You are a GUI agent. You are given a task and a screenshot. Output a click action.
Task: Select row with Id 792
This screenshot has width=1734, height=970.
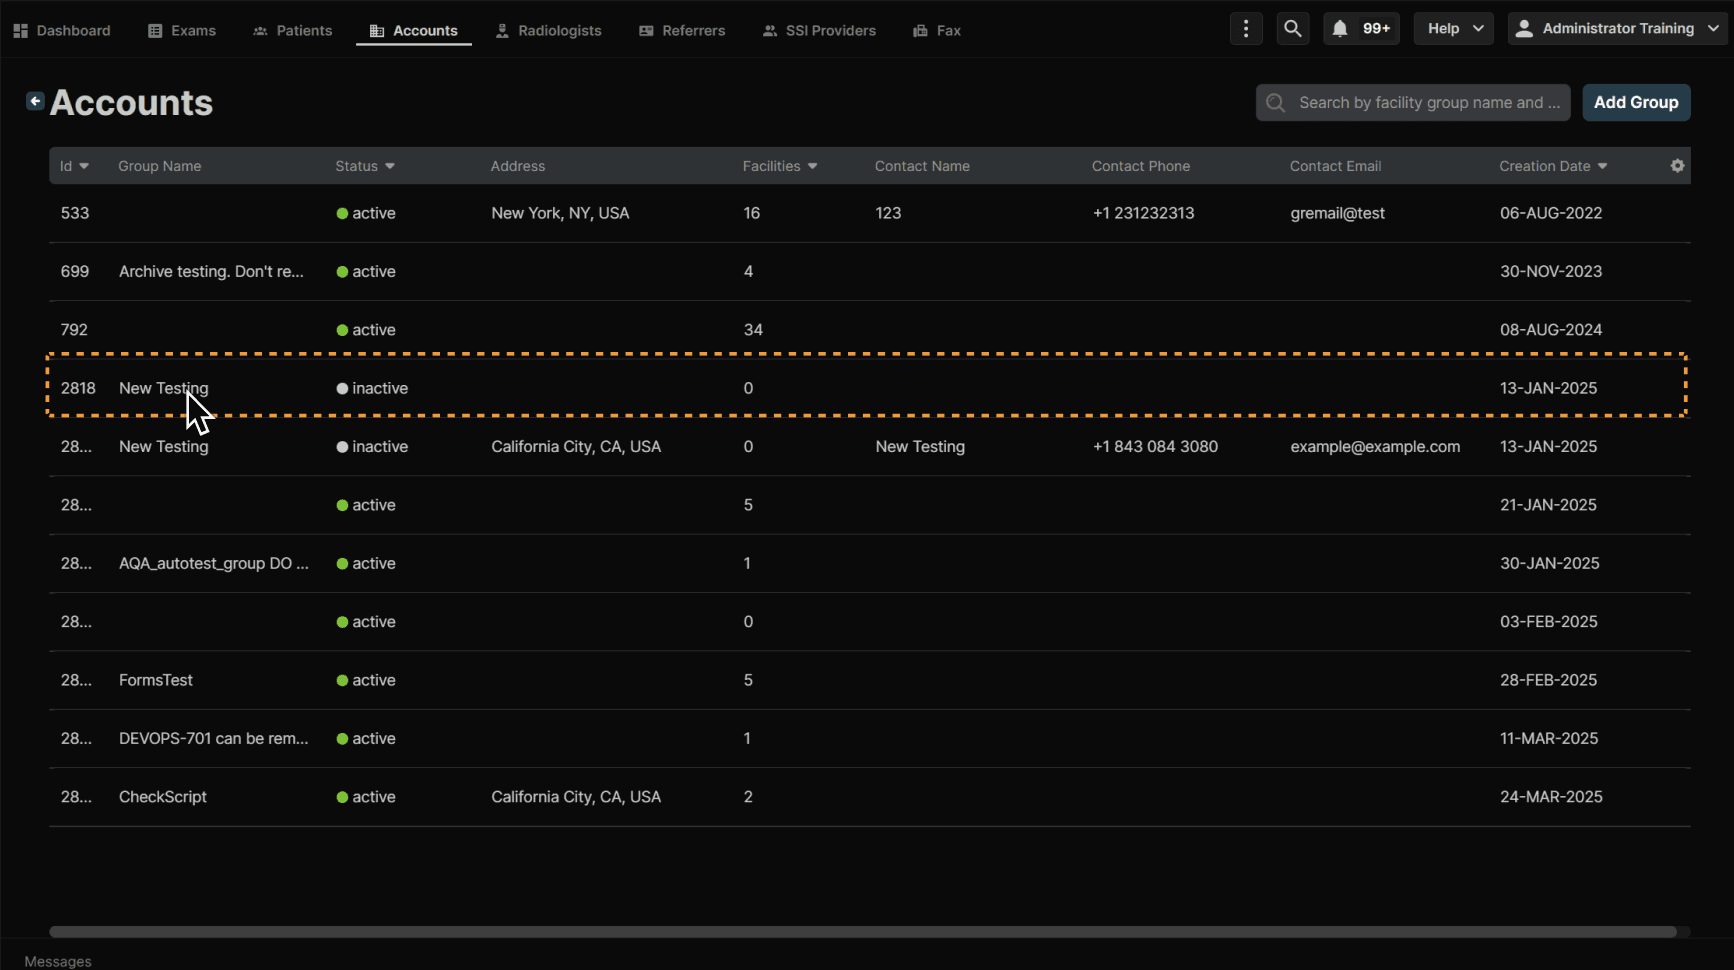870,330
